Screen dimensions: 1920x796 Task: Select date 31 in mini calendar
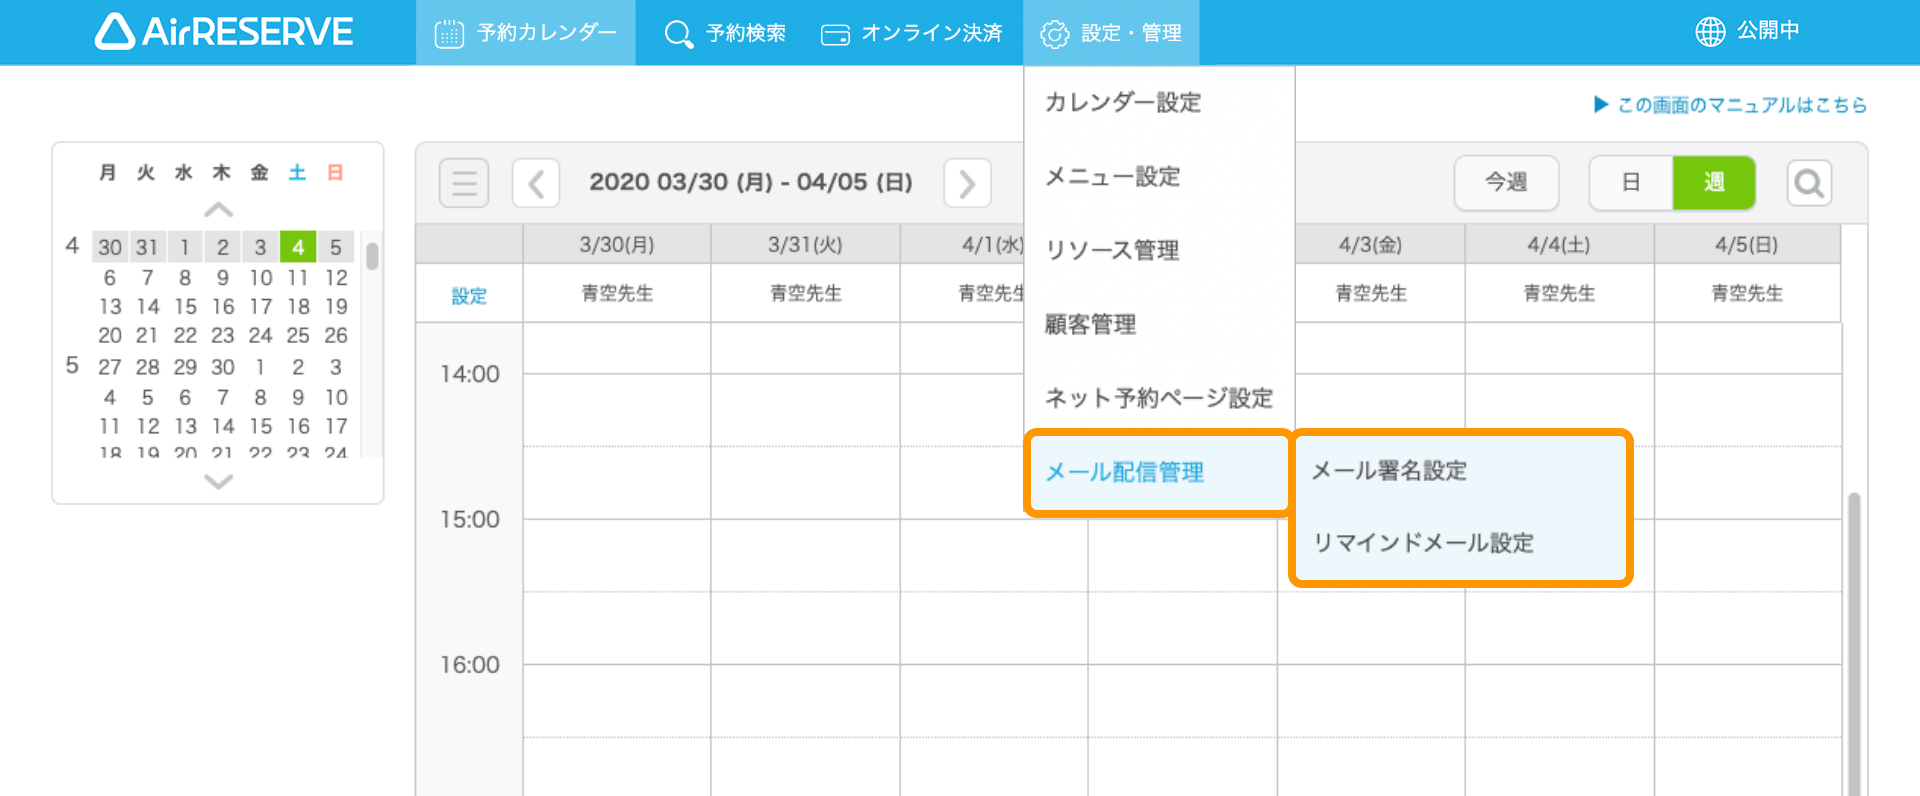click(x=147, y=246)
